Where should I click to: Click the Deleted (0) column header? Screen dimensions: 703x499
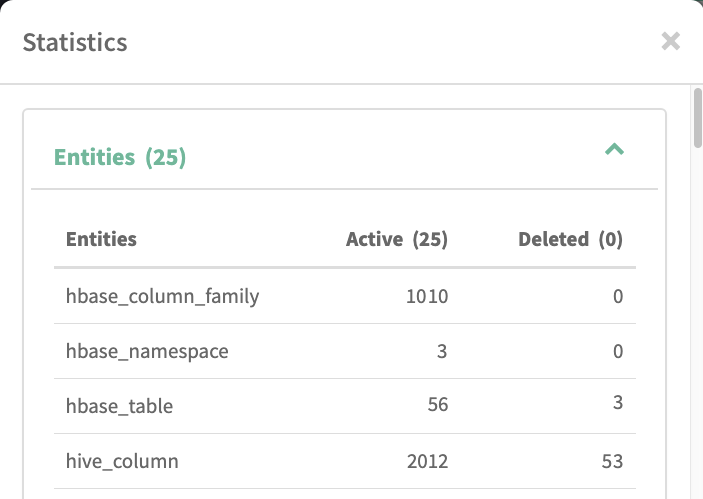(x=570, y=239)
